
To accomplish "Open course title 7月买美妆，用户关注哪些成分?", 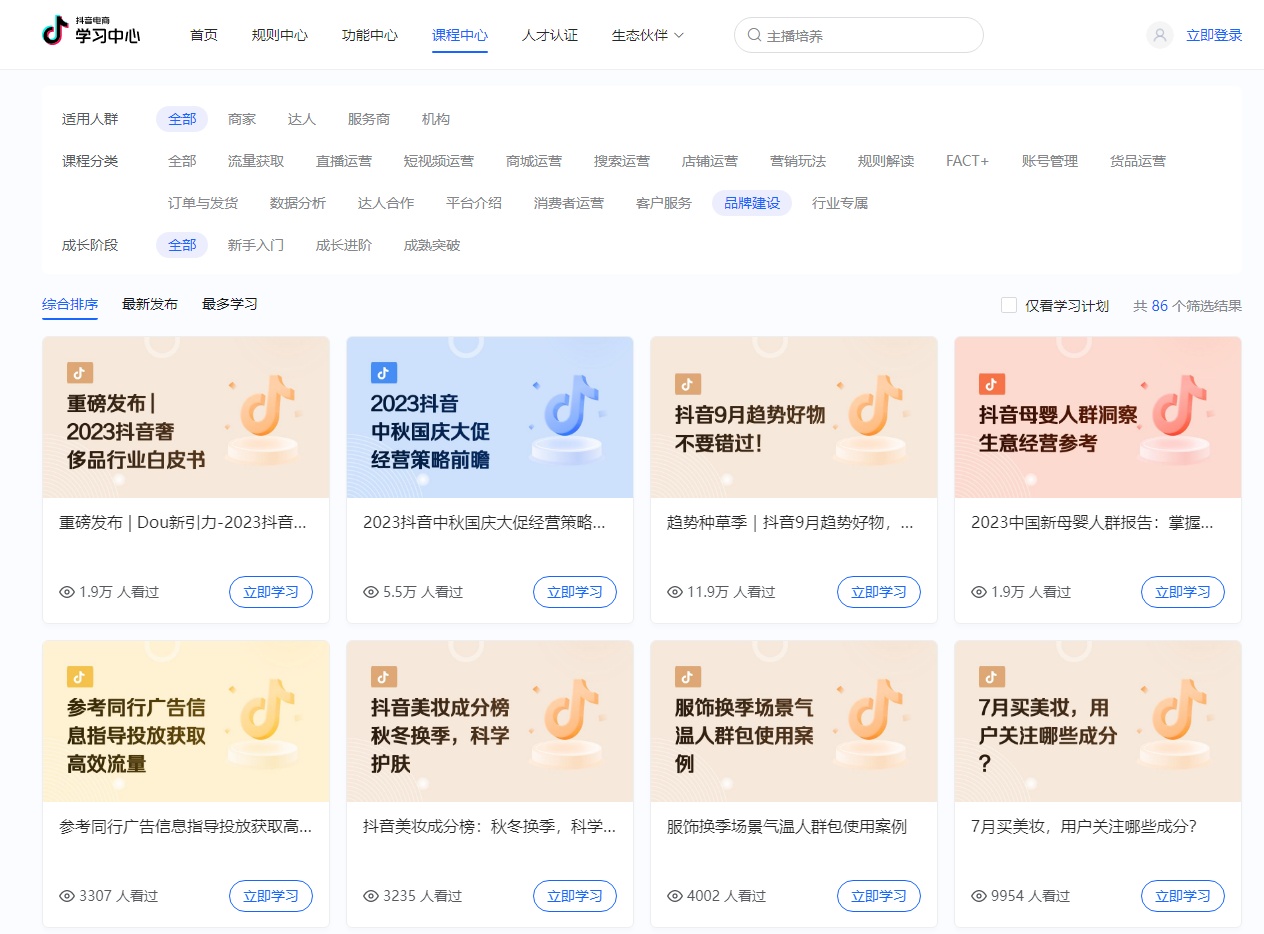I will [x=1084, y=827].
